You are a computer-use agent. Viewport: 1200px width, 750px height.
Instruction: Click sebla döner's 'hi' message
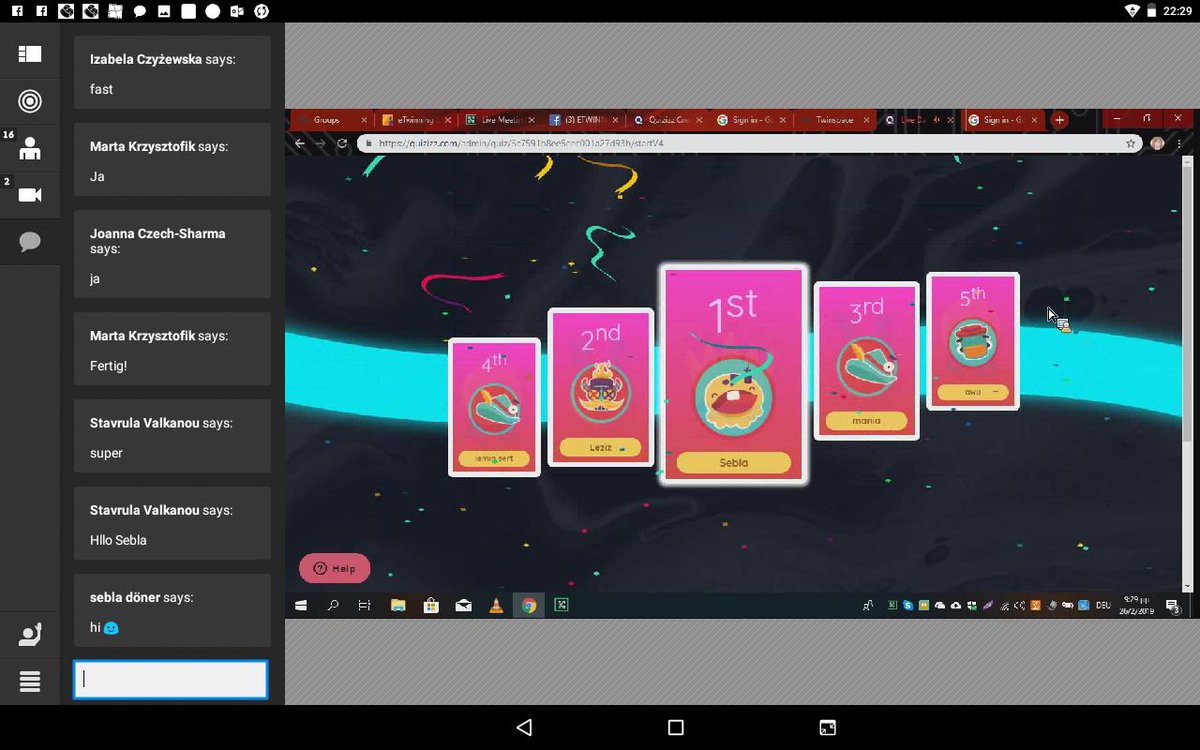pos(173,609)
